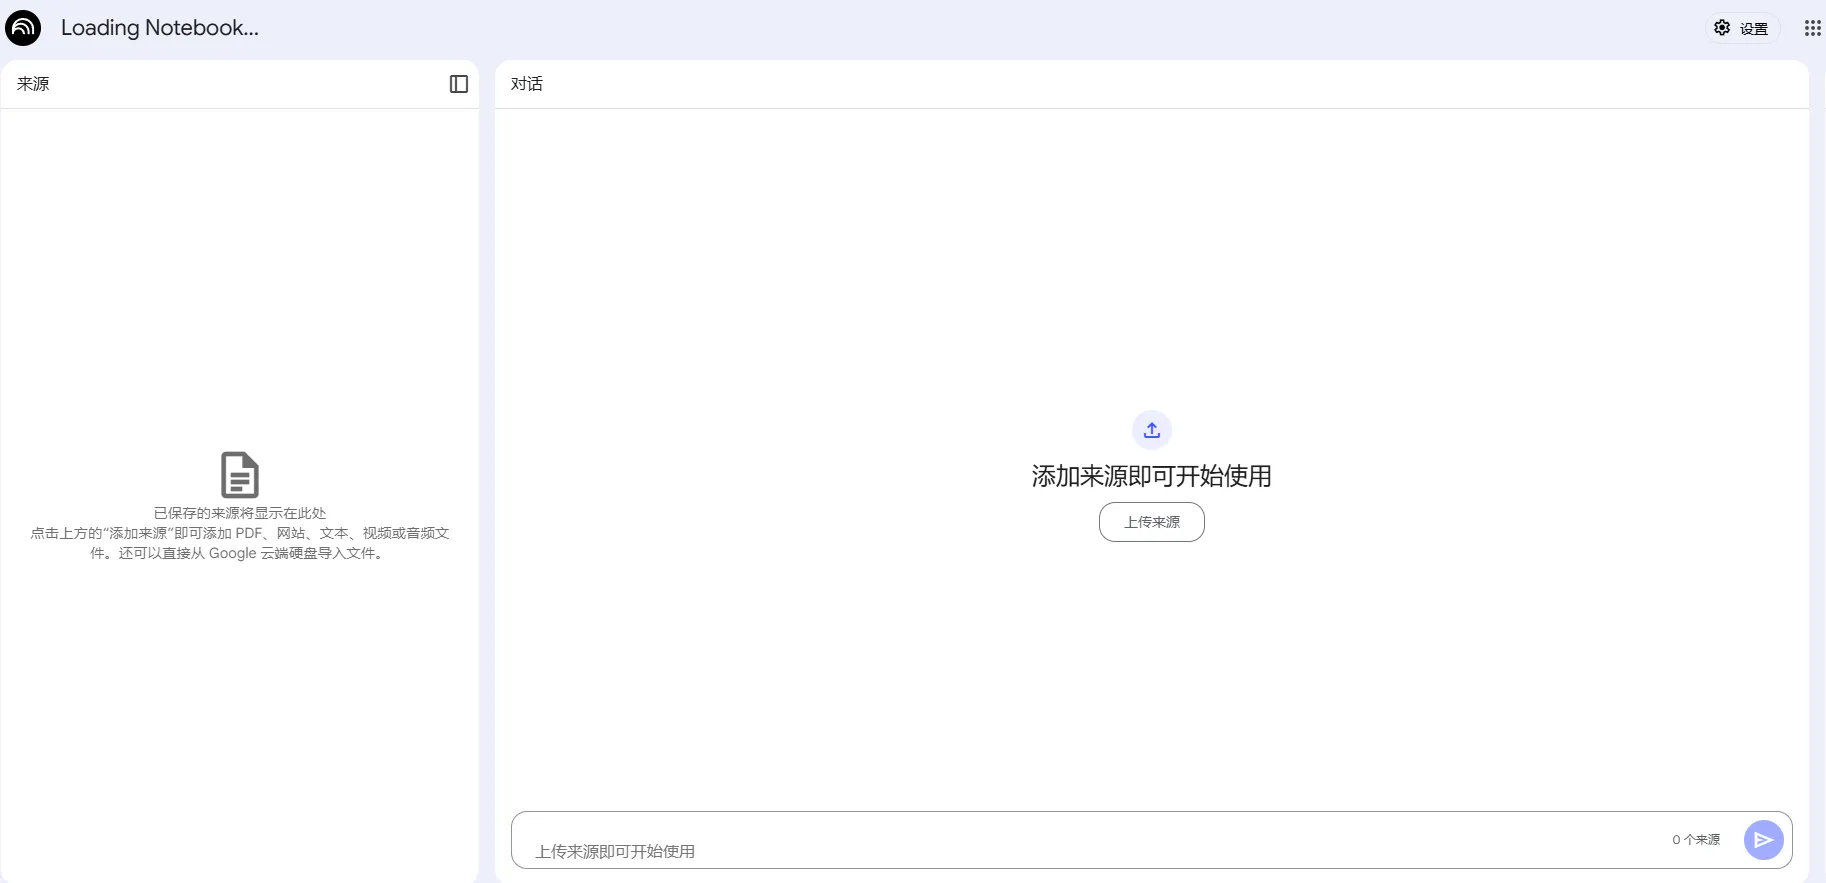Select the 对话 panel heading
This screenshot has height=883, width=1826.
click(527, 84)
